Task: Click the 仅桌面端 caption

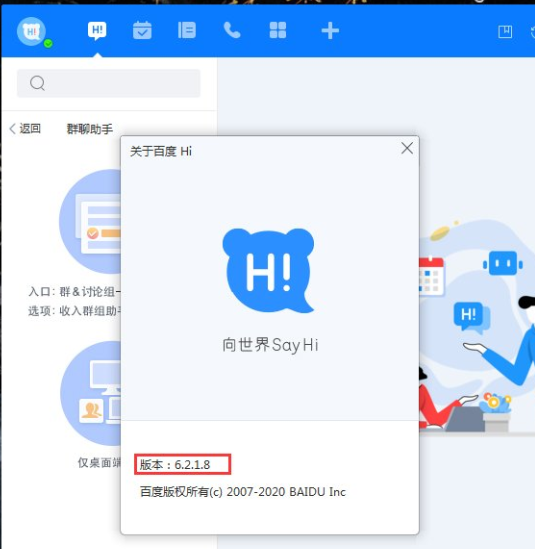Action: tap(99, 463)
